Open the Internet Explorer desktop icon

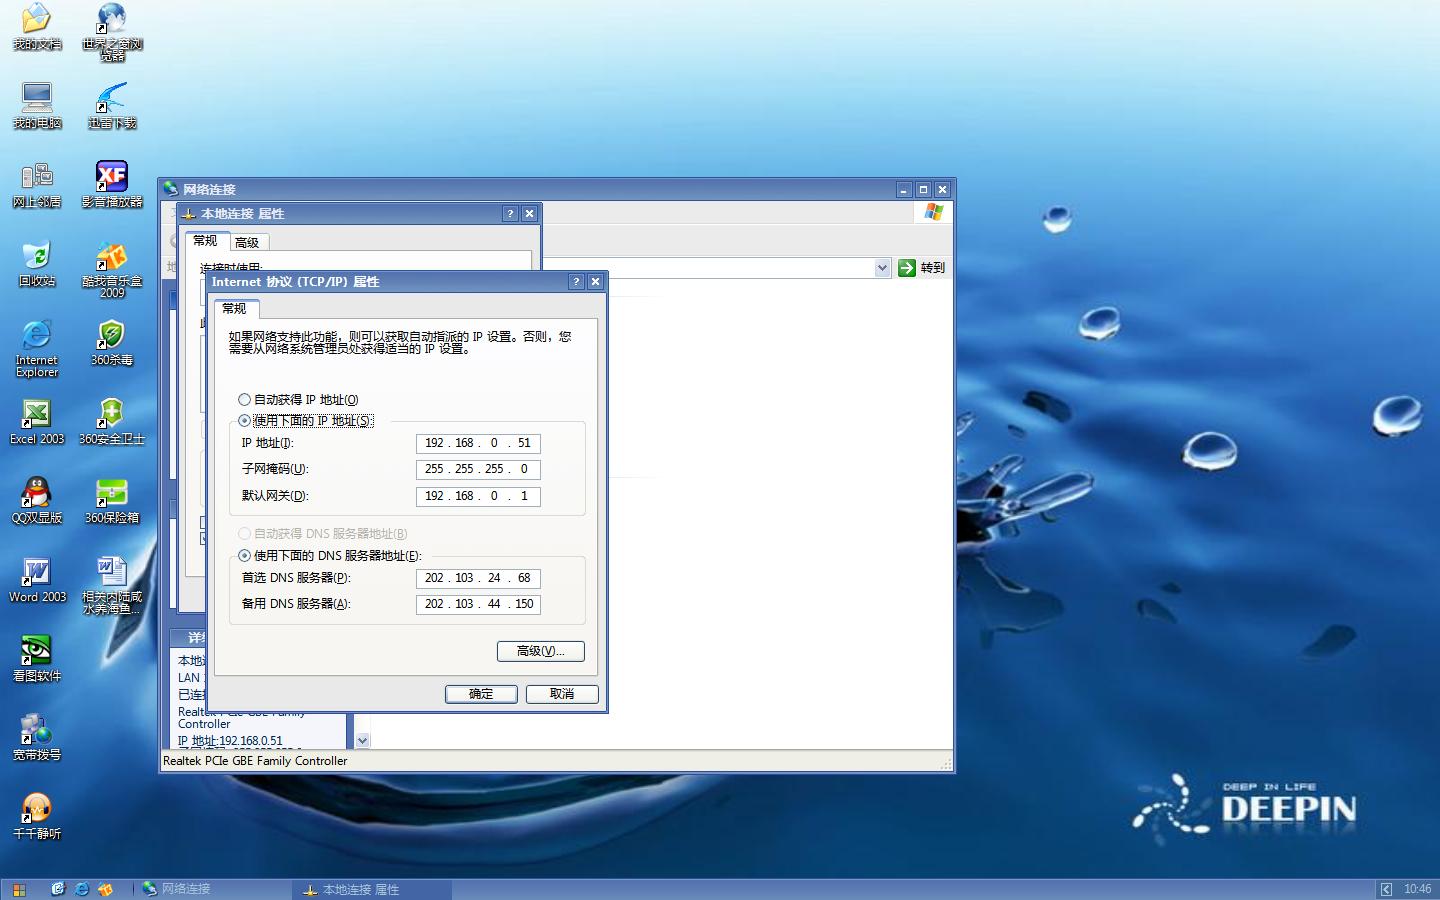36,337
